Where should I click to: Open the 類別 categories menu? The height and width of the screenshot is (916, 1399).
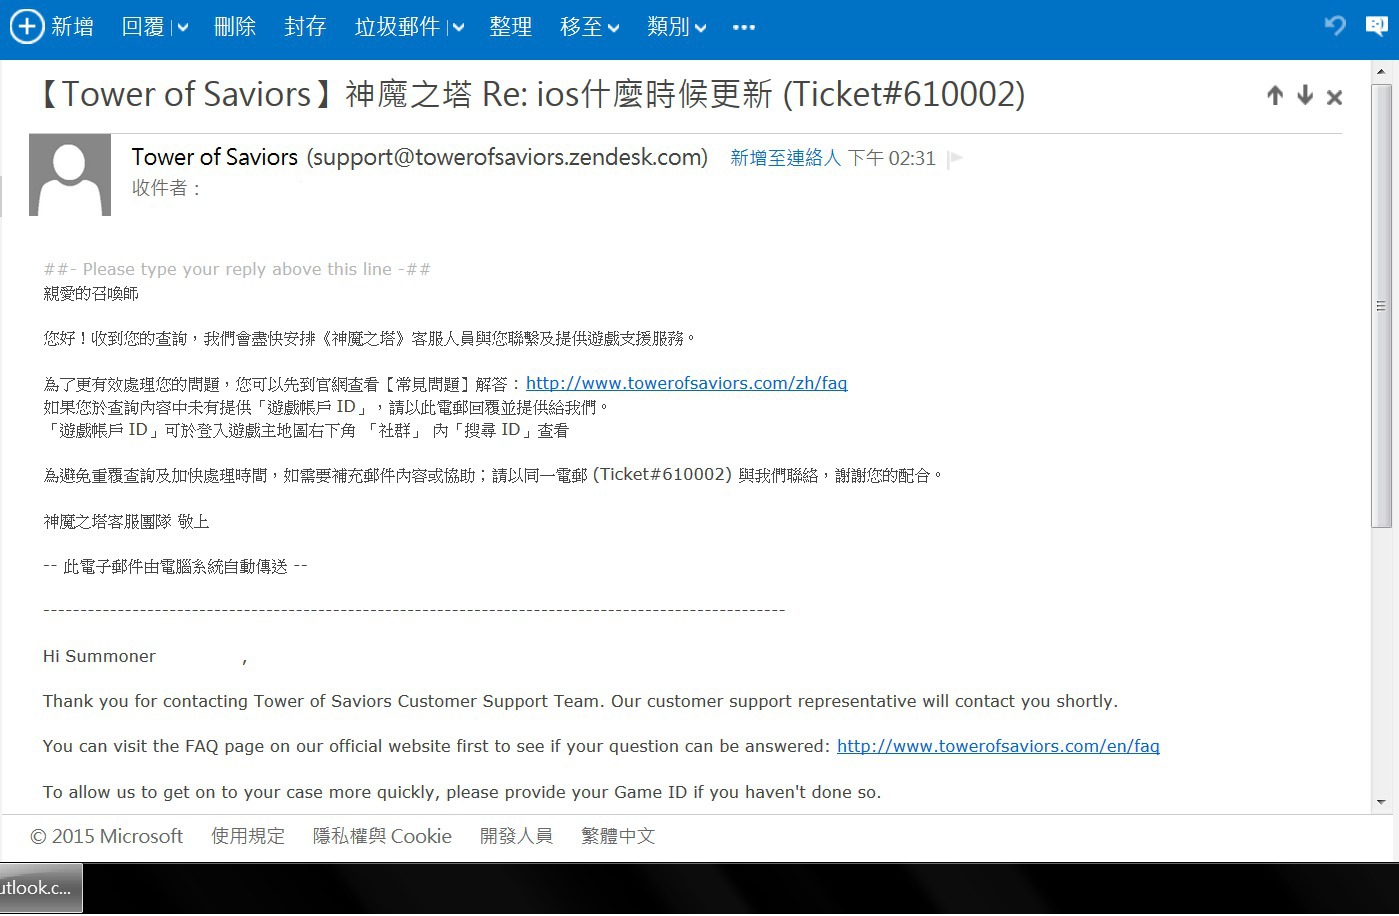pos(677,27)
